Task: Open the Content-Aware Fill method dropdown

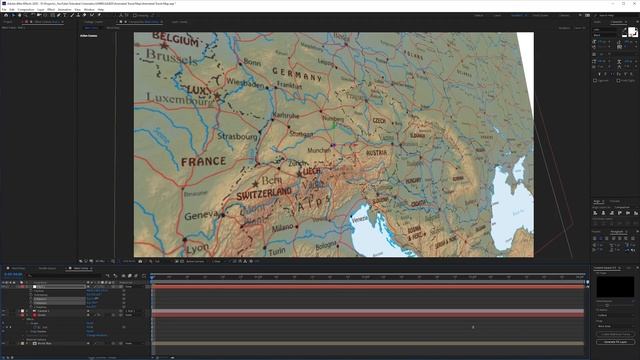Action: (616, 315)
